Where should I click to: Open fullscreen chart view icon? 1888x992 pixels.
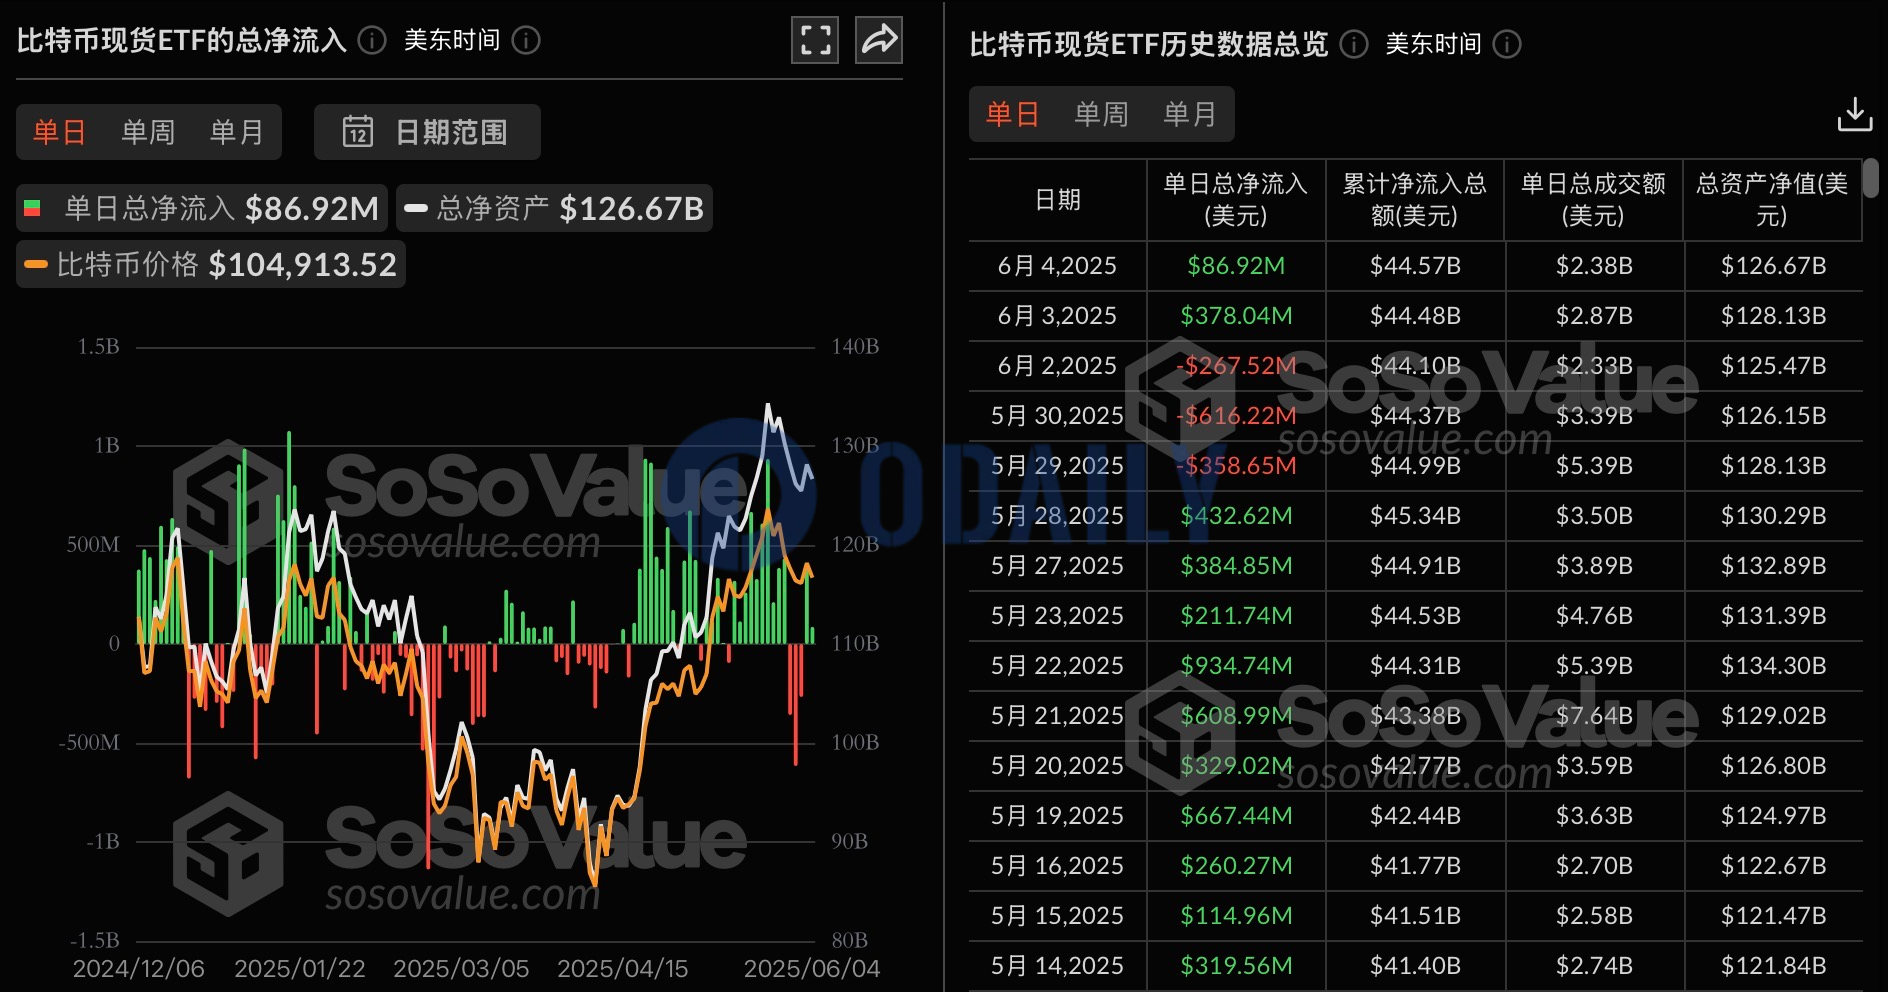coord(814,40)
